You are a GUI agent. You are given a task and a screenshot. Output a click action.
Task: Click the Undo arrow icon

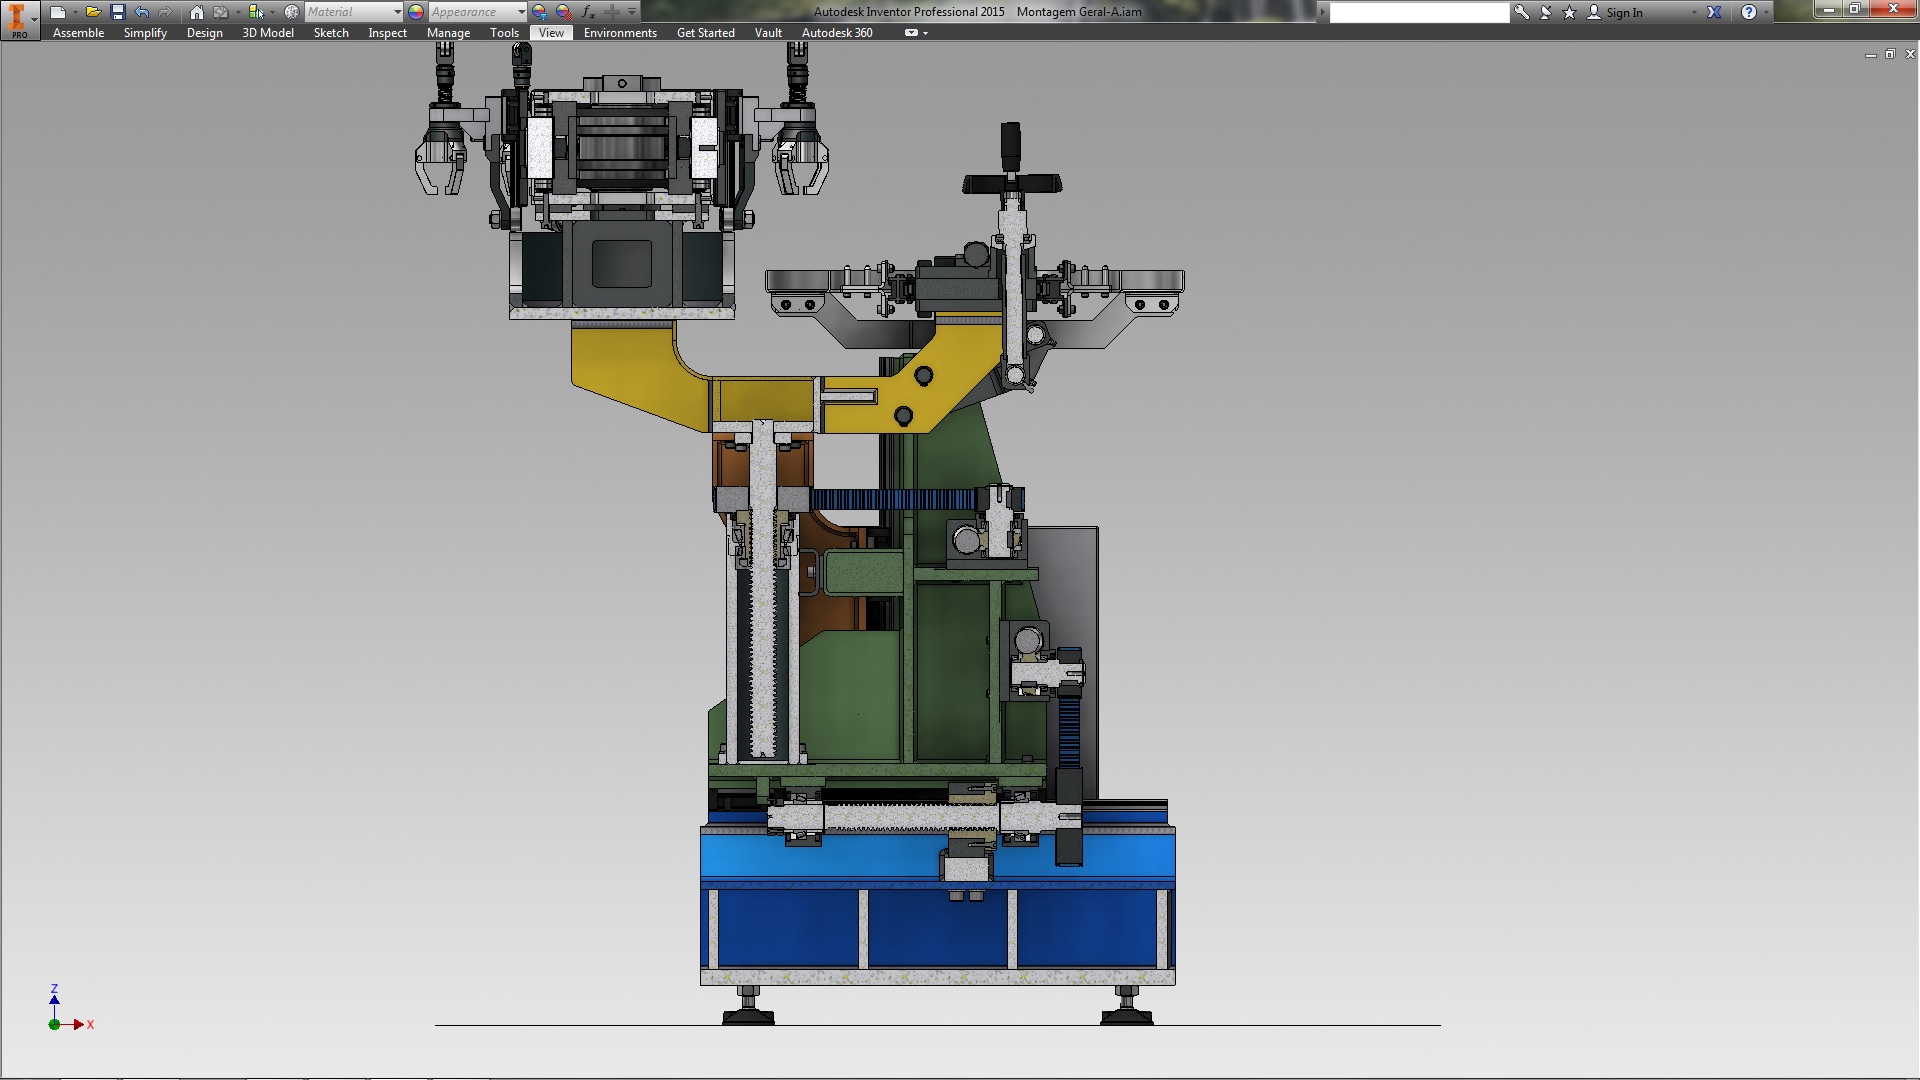point(141,12)
